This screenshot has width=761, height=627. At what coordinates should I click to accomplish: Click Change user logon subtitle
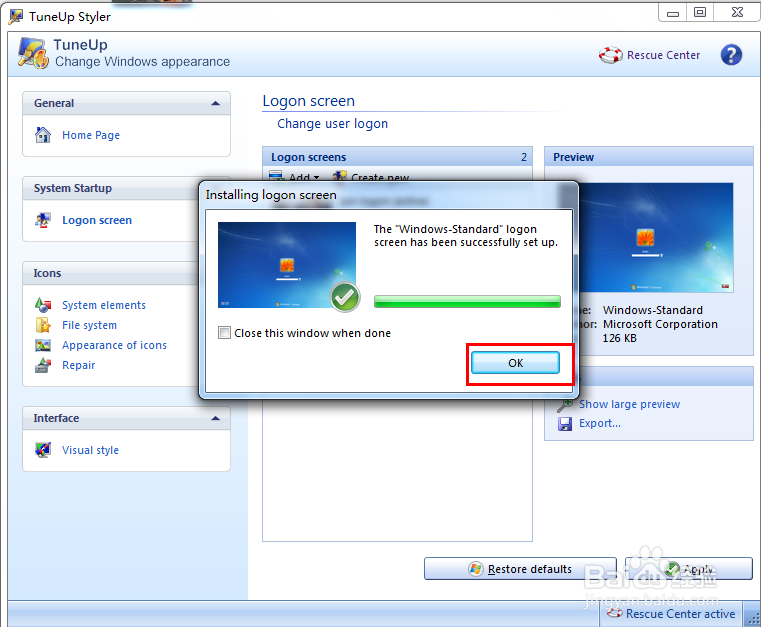(332, 124)
